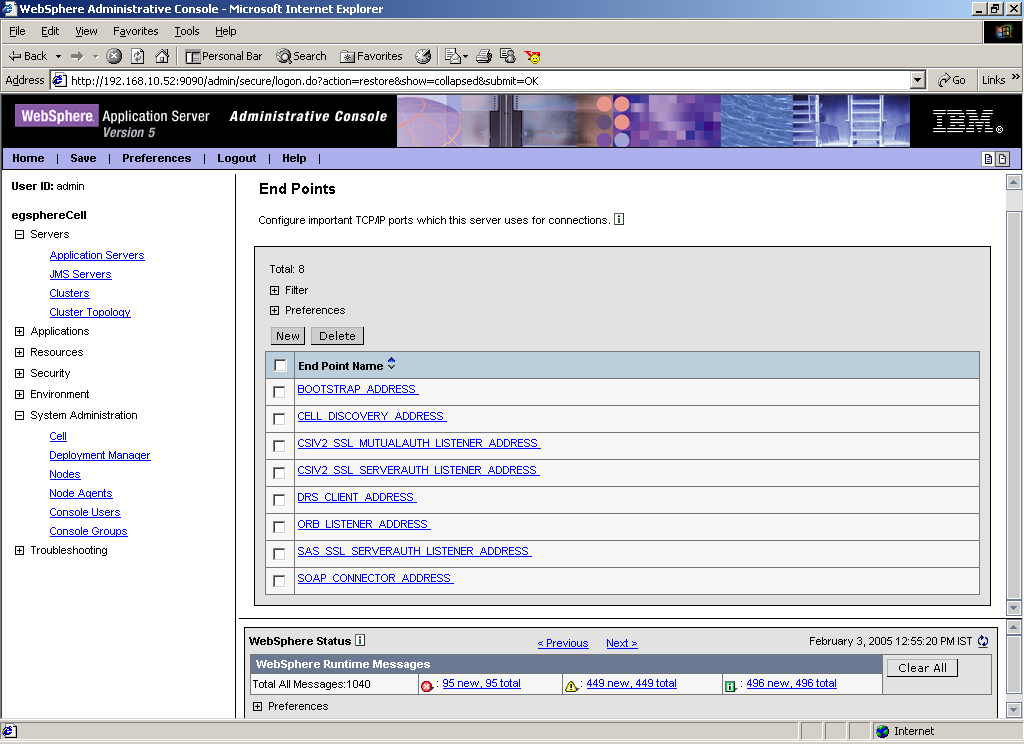Check the DRS_CLIENT_ADDRESS row checkbox
This screenshot has width=1024, height=744.
coord(279,500)
